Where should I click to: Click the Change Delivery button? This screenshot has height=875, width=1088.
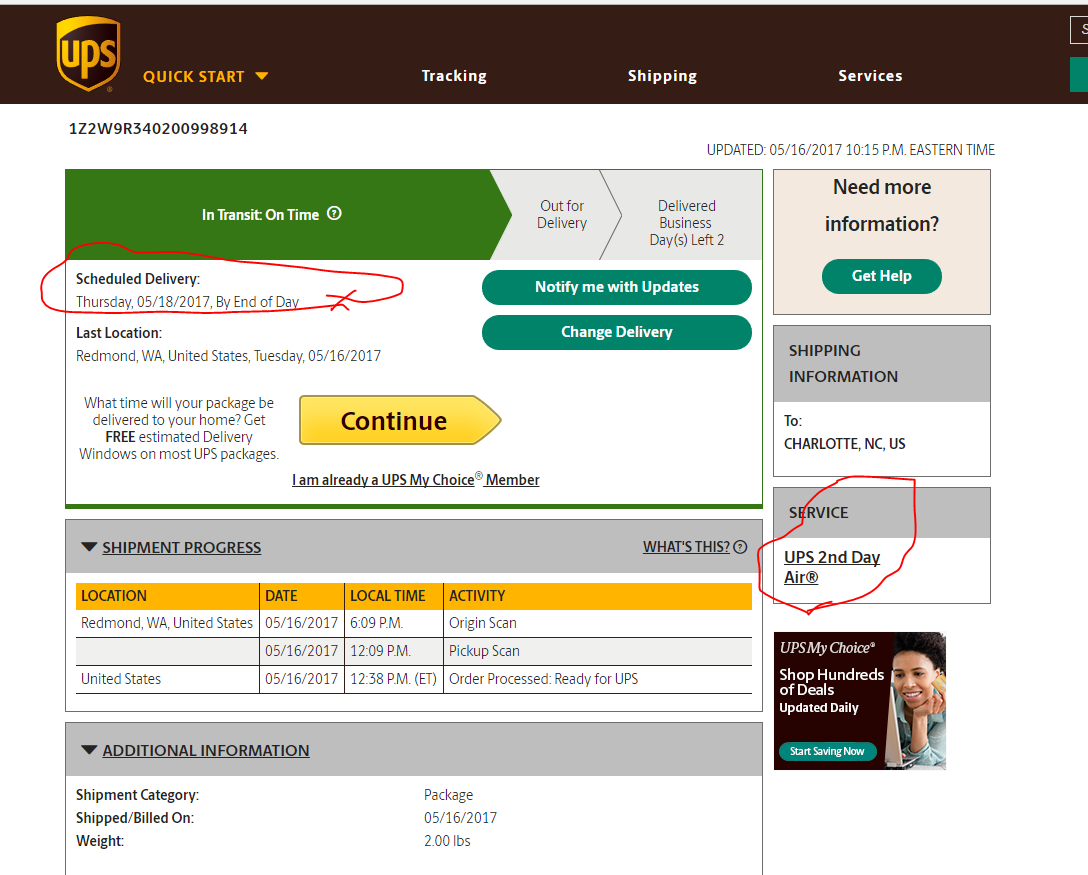click(616, 332)
